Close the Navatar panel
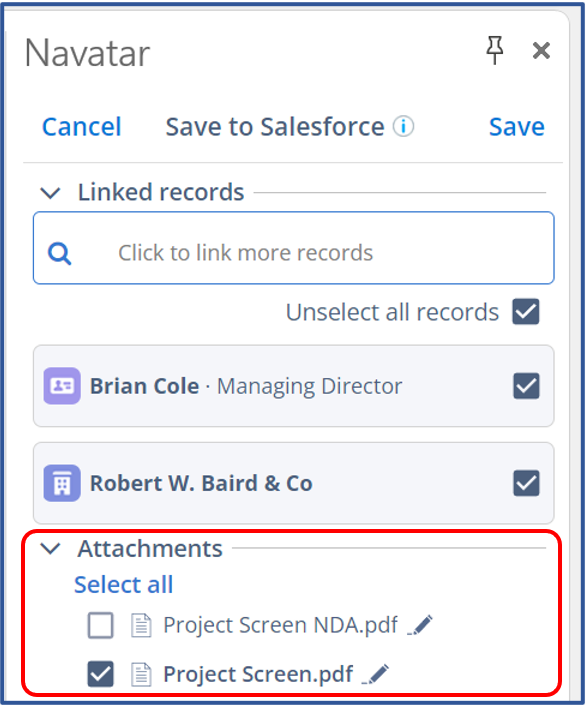 [x=541, y=50]
